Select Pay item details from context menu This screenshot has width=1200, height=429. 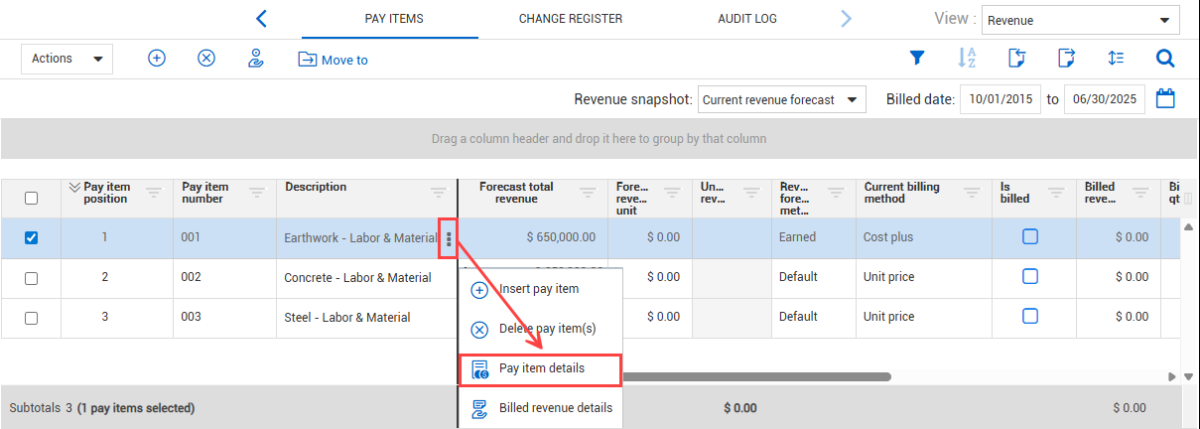(x=540, y=369)
